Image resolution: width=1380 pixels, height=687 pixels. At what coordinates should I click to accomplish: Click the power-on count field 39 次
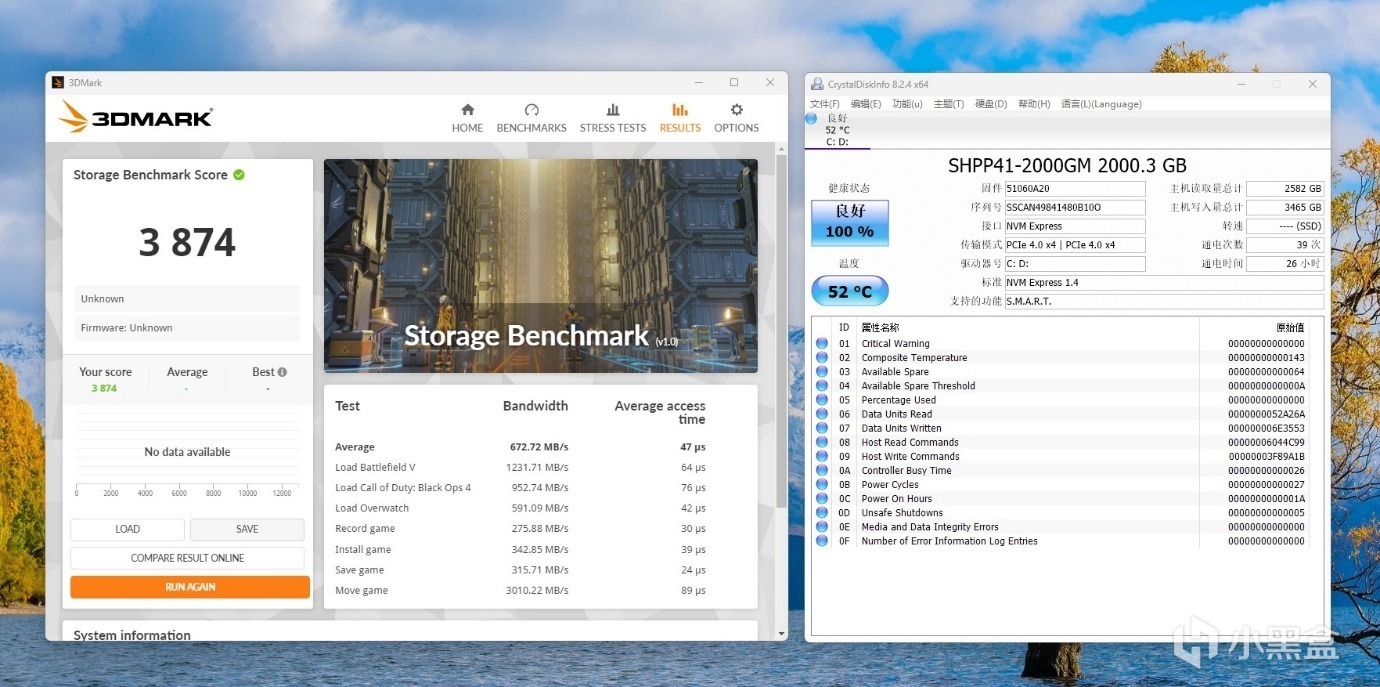pyautogui.click(x=1285, y=245)
